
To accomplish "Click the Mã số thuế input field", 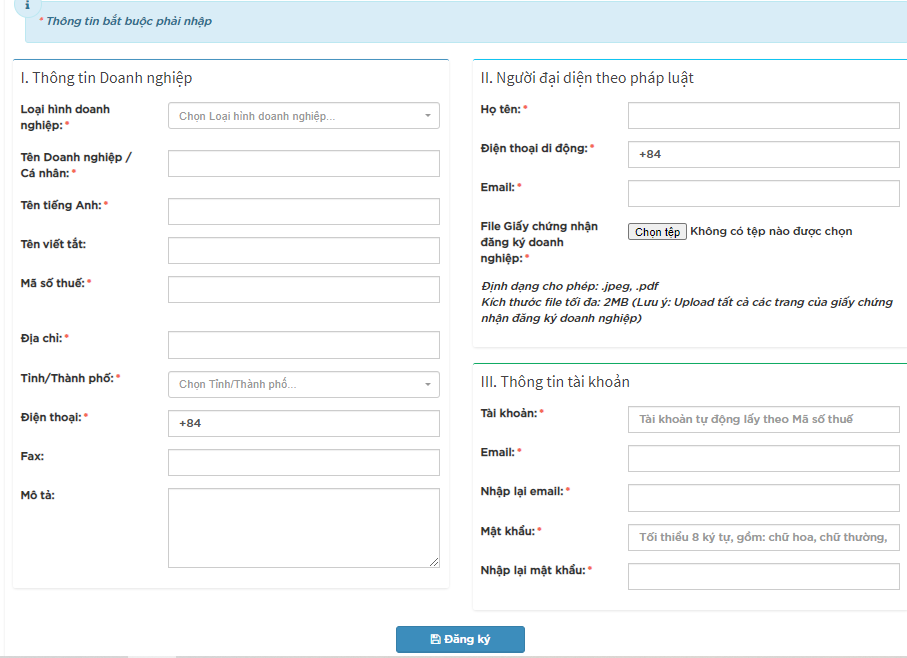I will tap(303, 289).
